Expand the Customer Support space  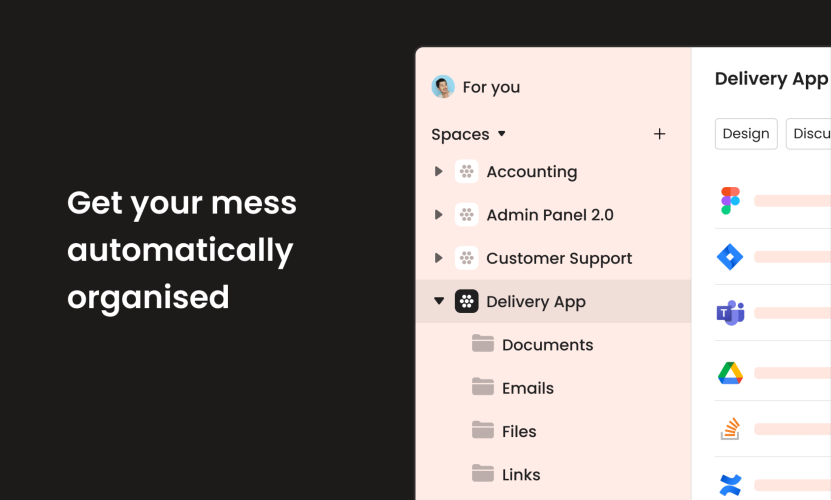[438, 258]
